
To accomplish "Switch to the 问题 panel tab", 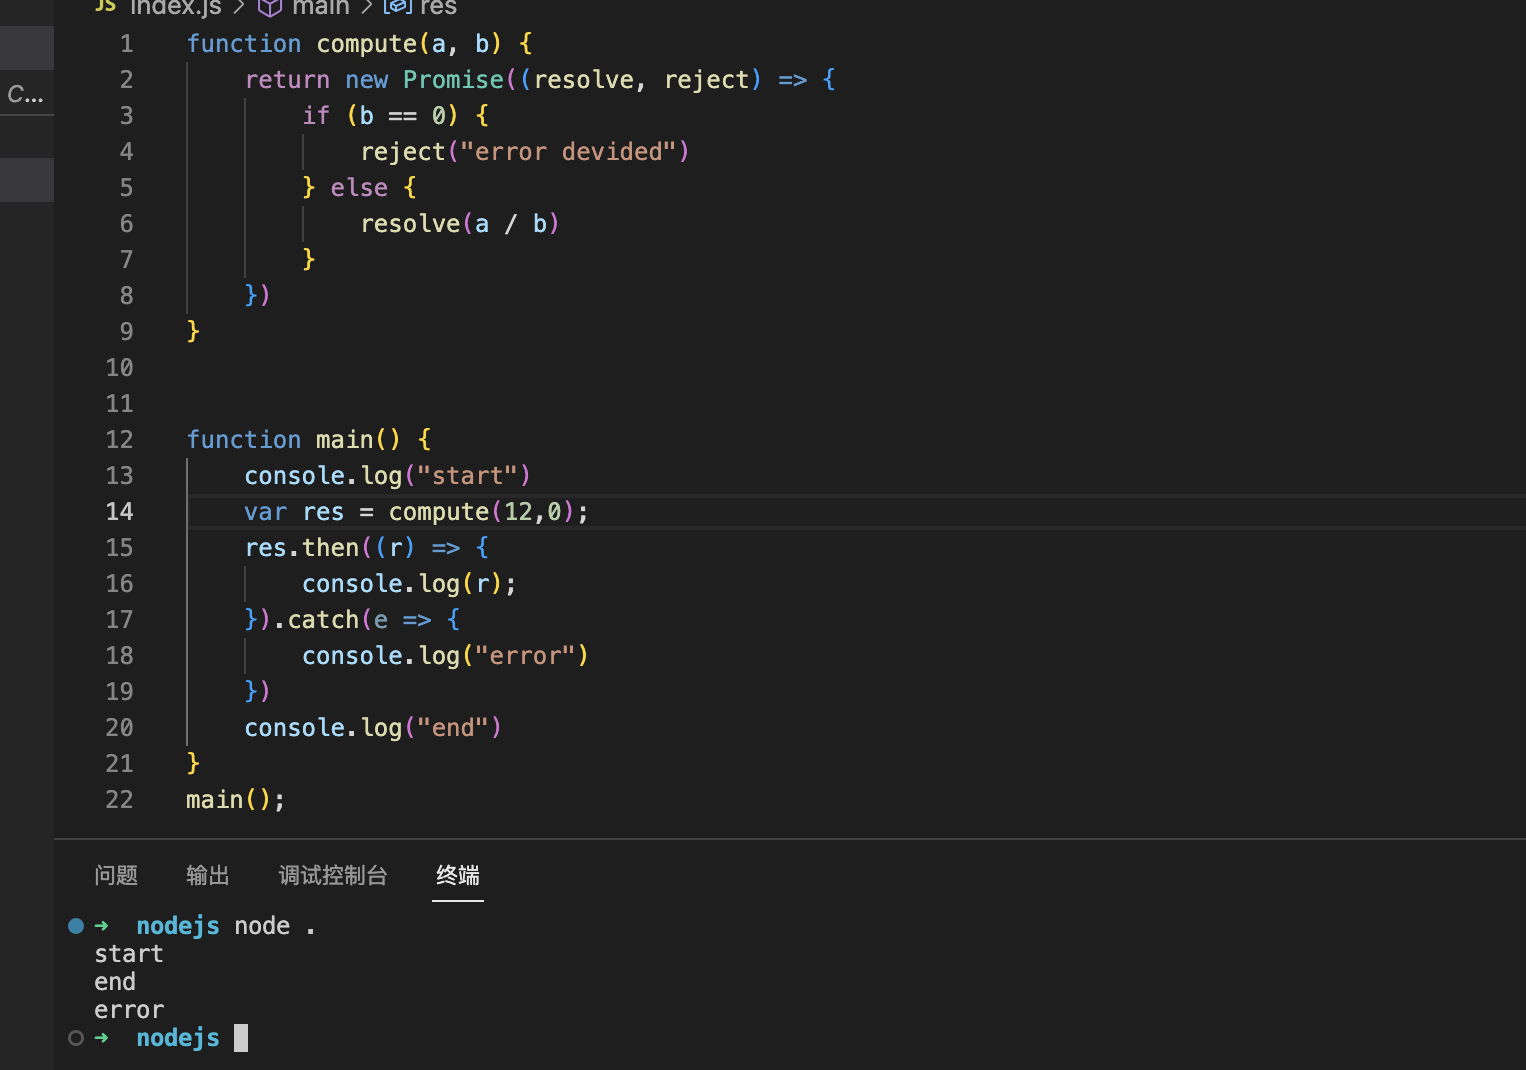I will [116, 875].
